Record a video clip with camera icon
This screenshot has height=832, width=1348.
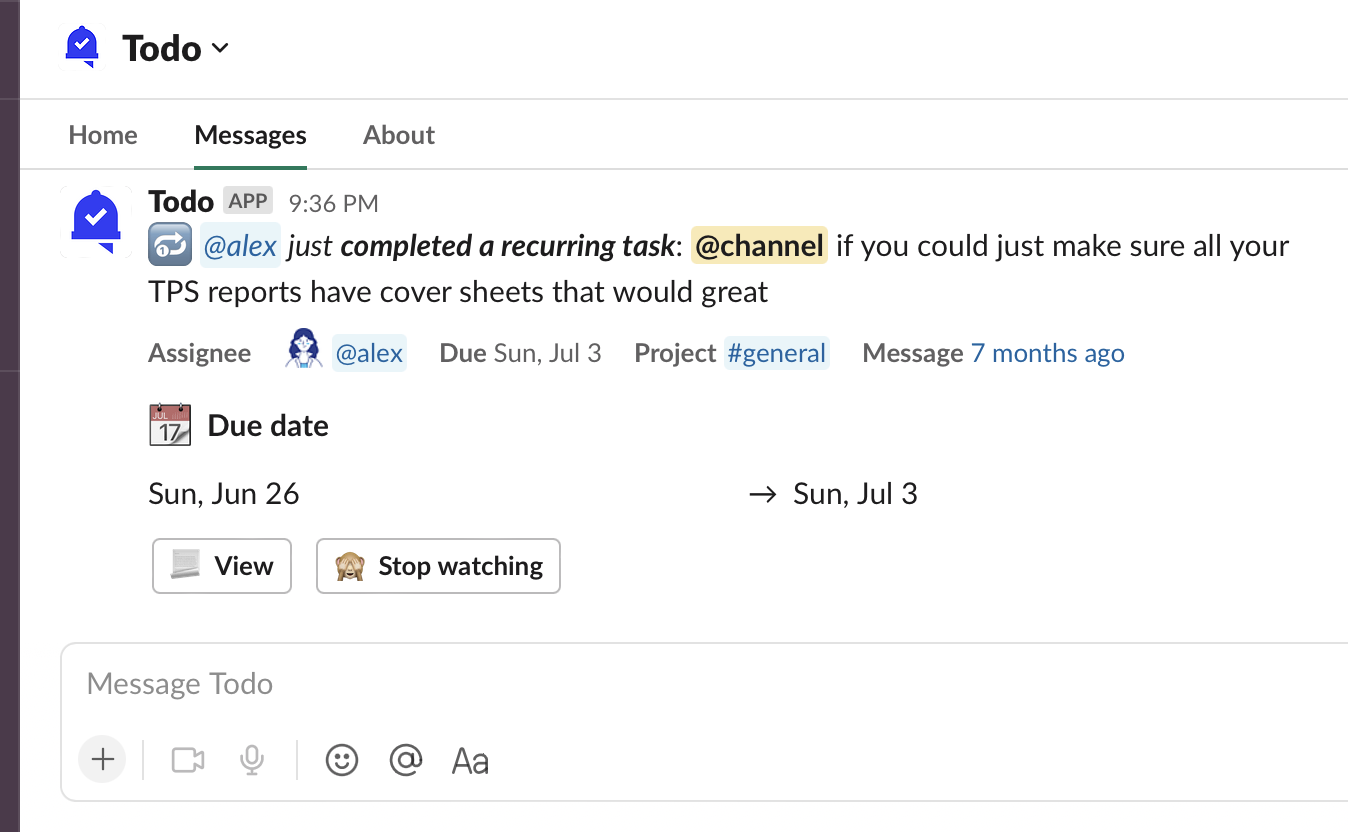click(x=188, y=761)
